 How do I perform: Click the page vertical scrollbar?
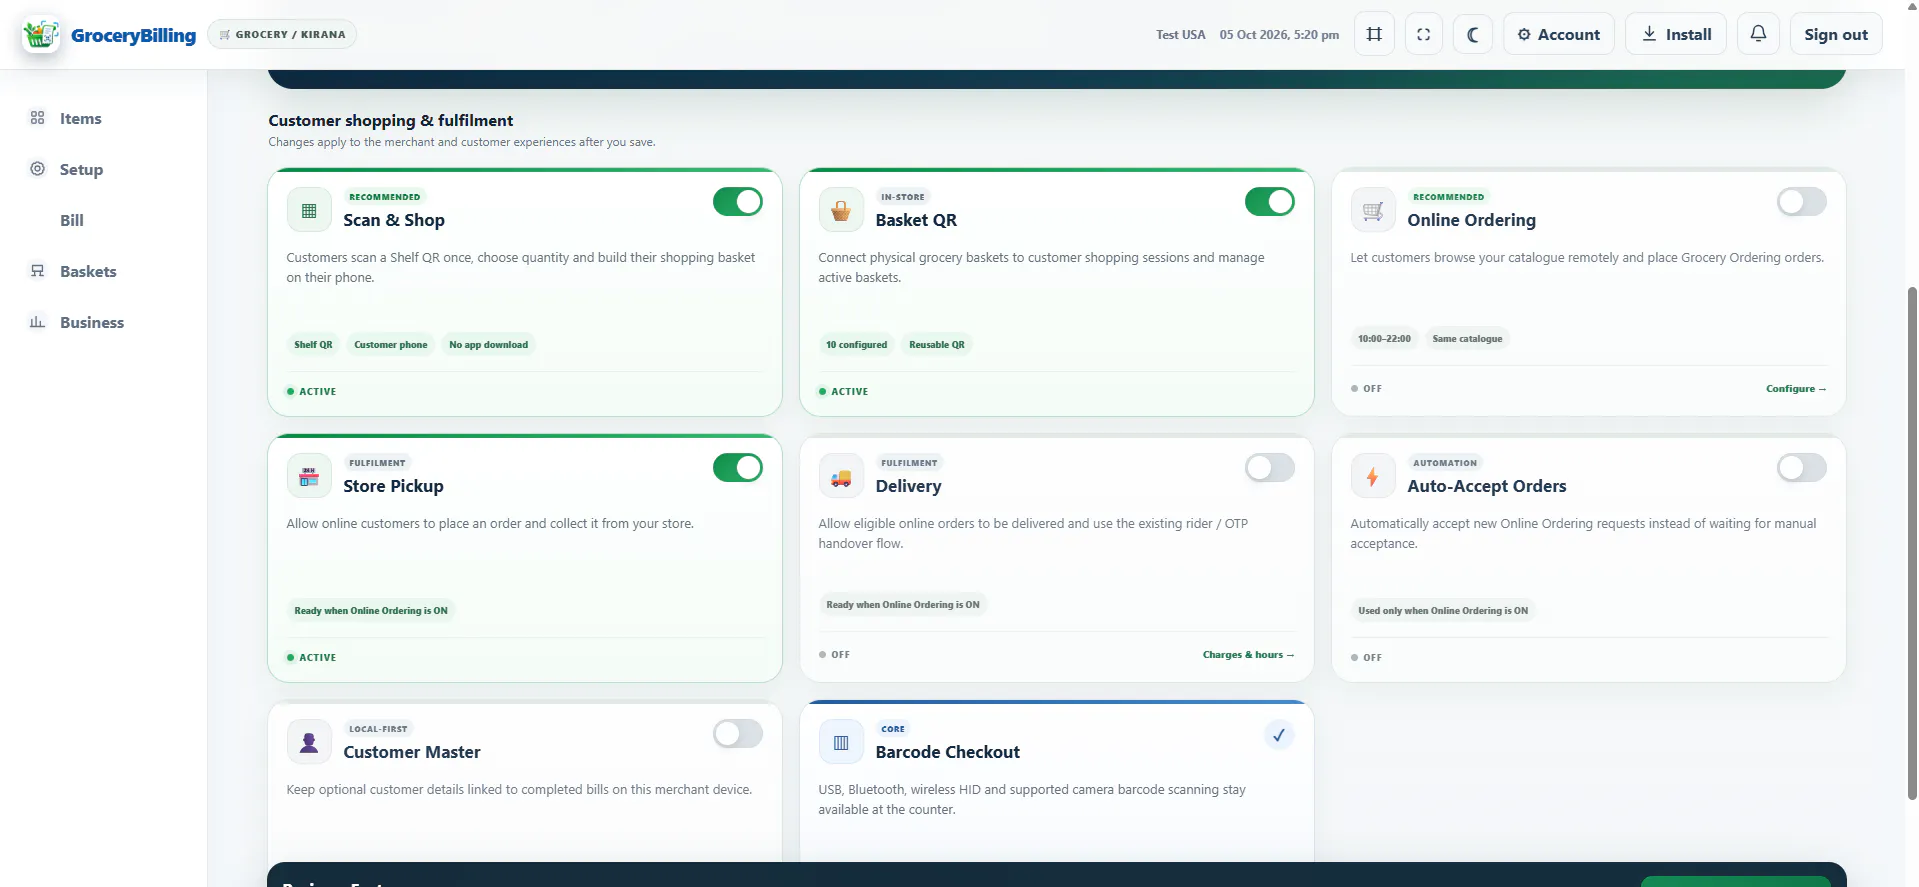[x=1912, y=543]
